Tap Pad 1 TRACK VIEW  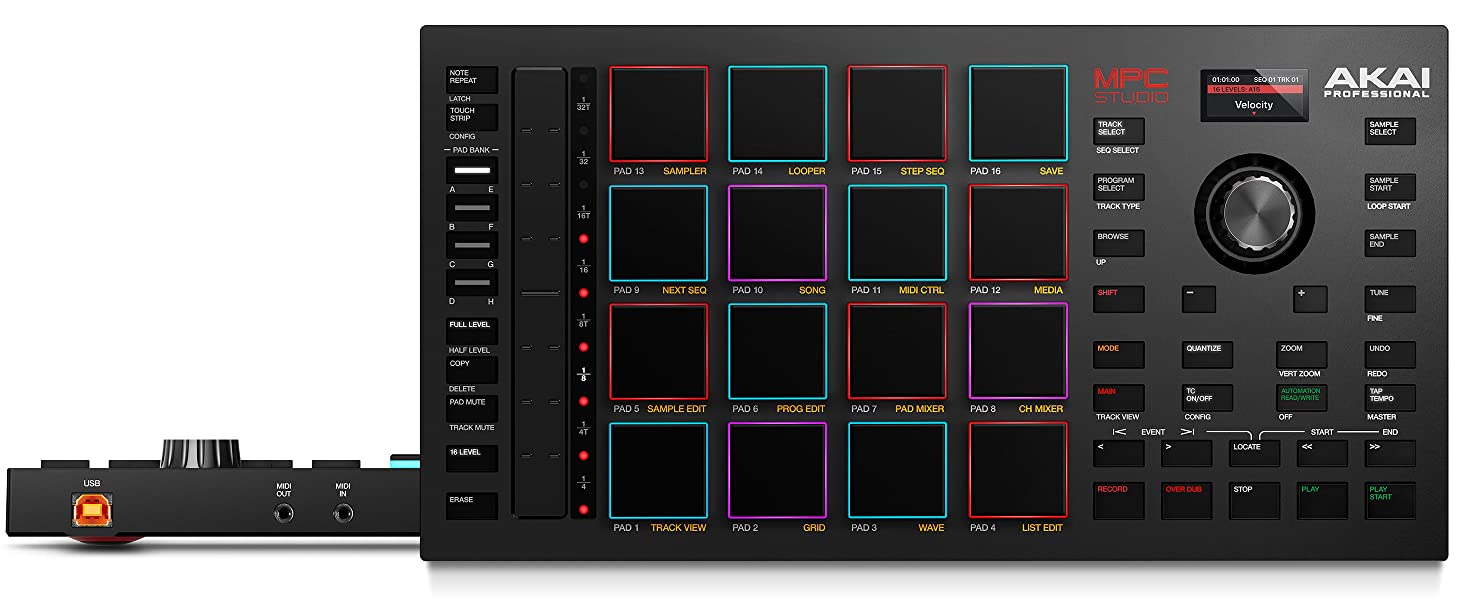[x=658, y=470]
